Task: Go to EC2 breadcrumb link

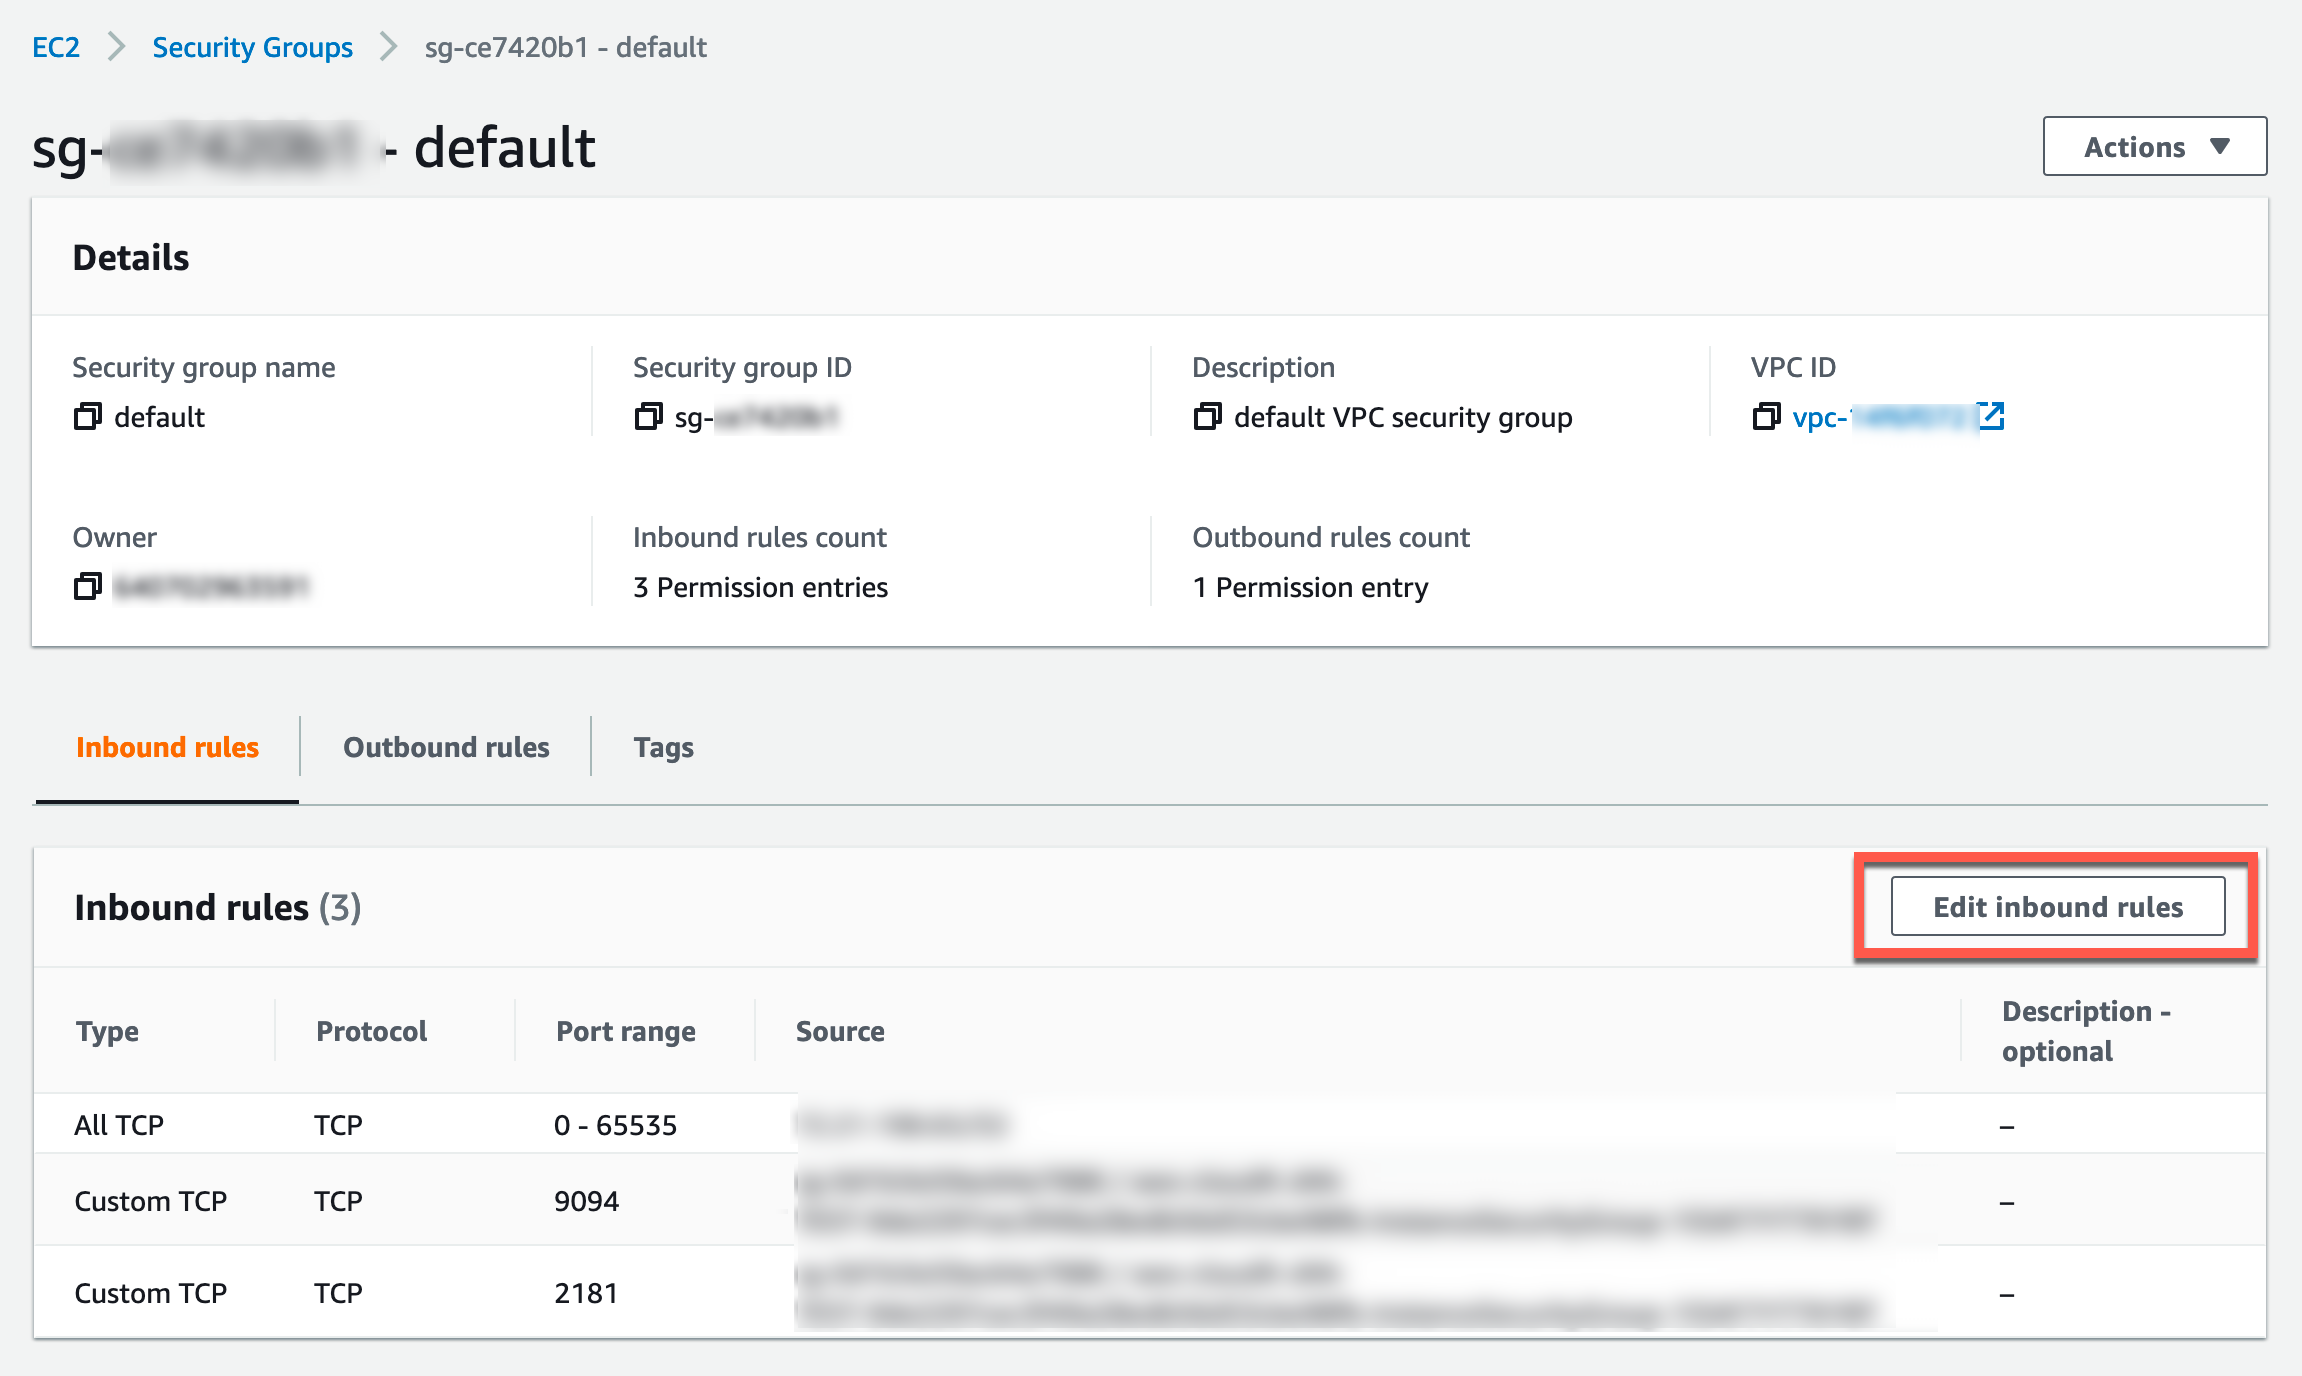Action: coord(56,47)
